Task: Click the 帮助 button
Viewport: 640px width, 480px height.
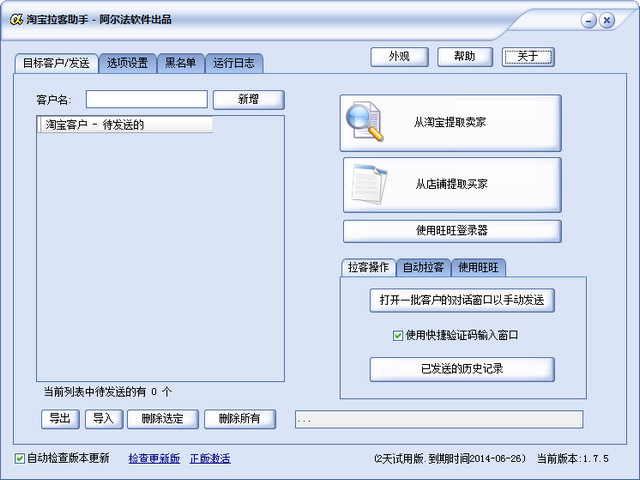Action: click(x=465, y=57)
